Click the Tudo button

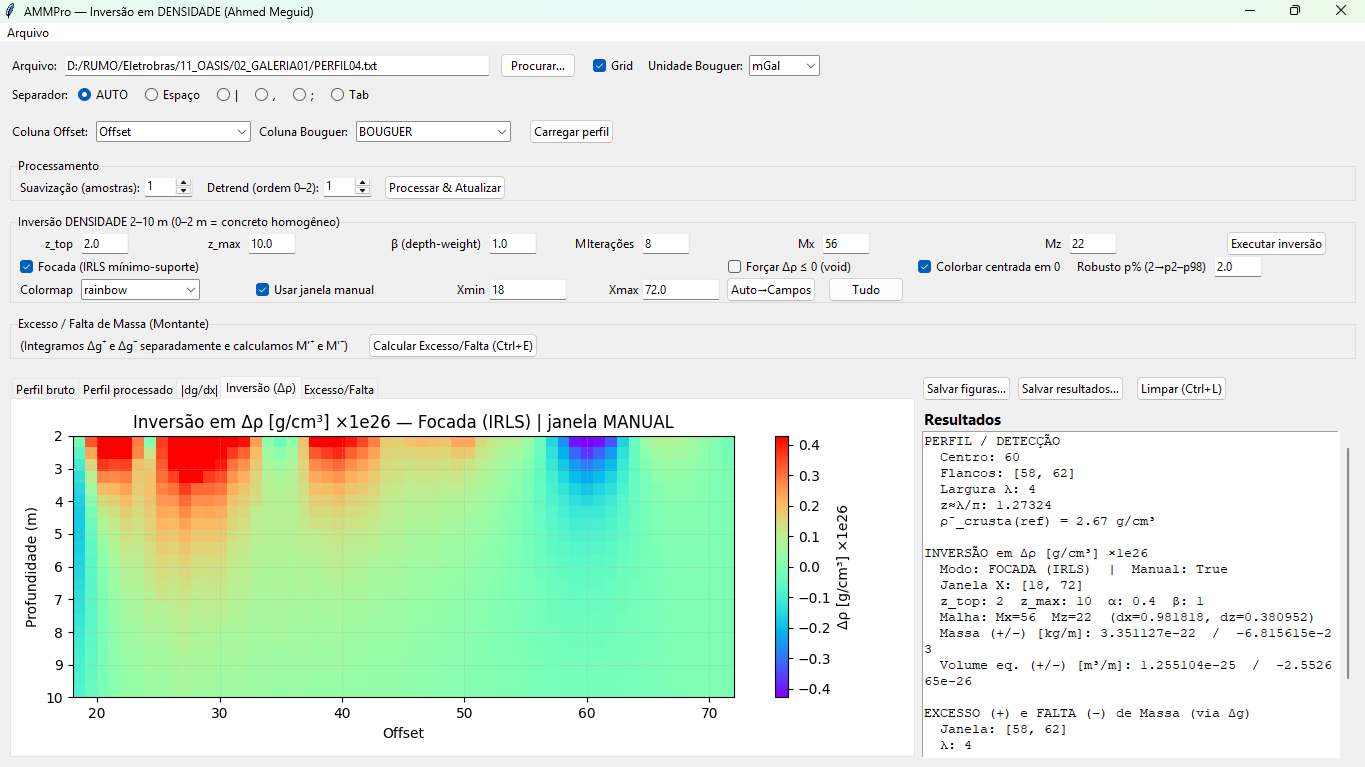pos(866,290)
